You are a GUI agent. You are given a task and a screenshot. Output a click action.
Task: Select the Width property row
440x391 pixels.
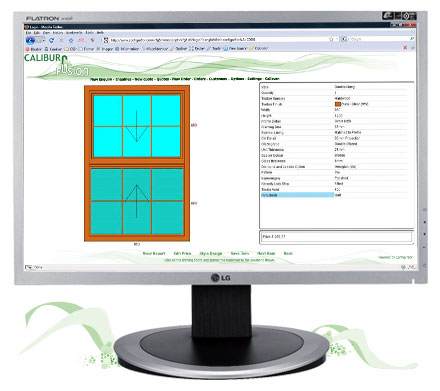tap(334, 110)
